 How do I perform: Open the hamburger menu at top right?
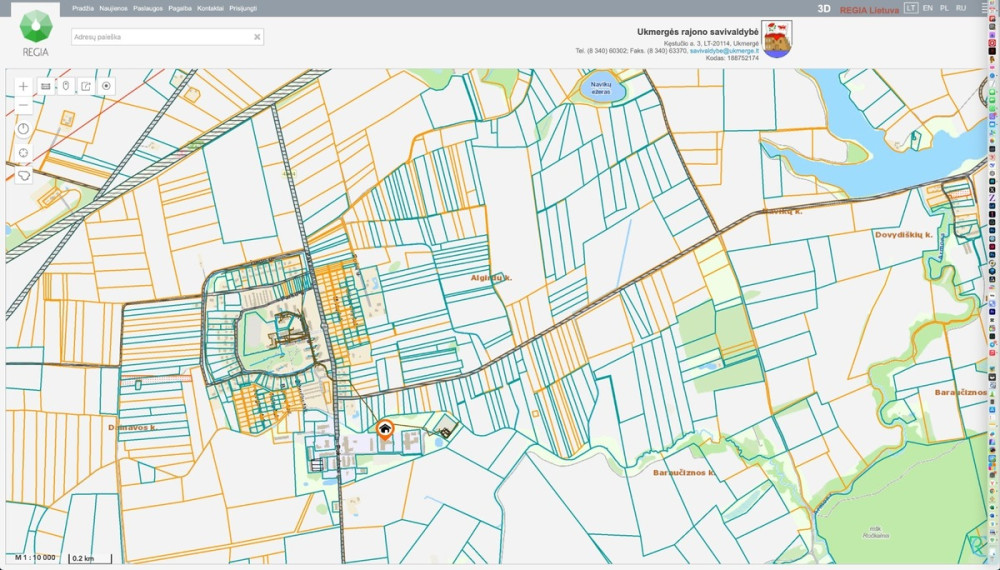pos(986,8)
